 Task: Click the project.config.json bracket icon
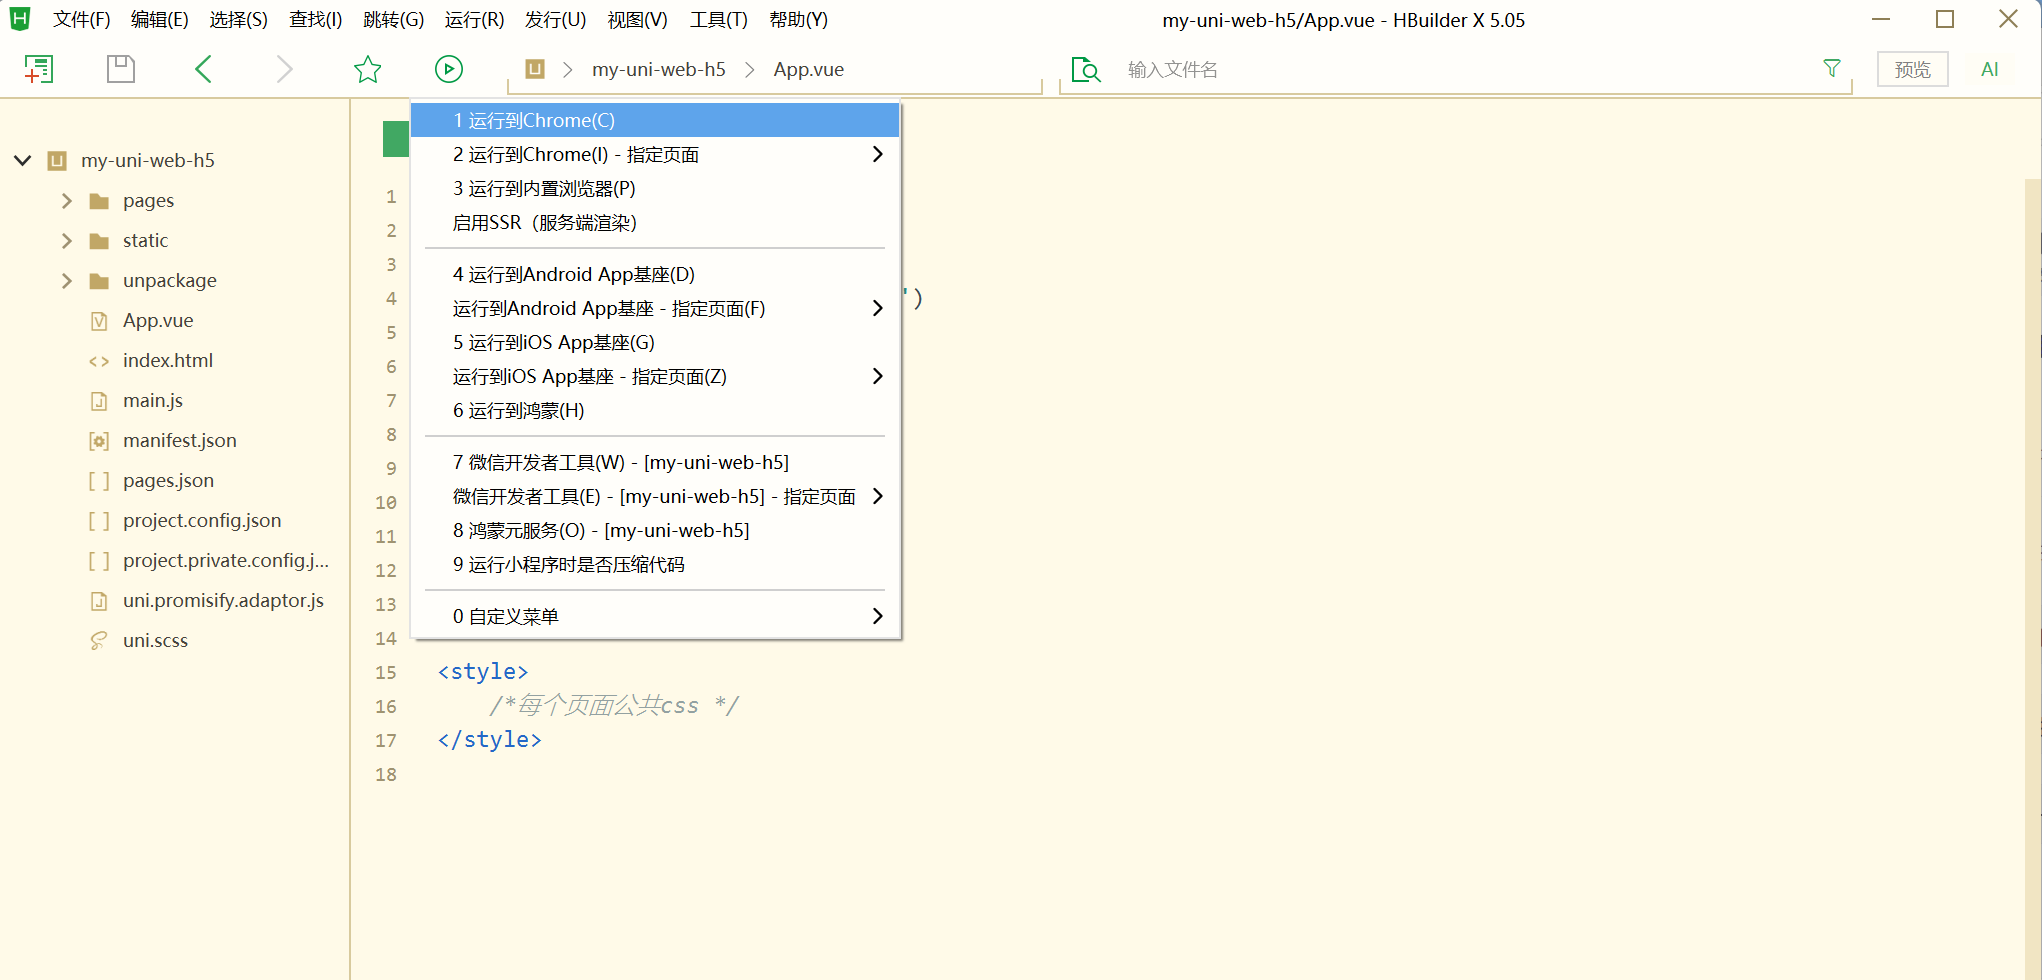[99, 521]
